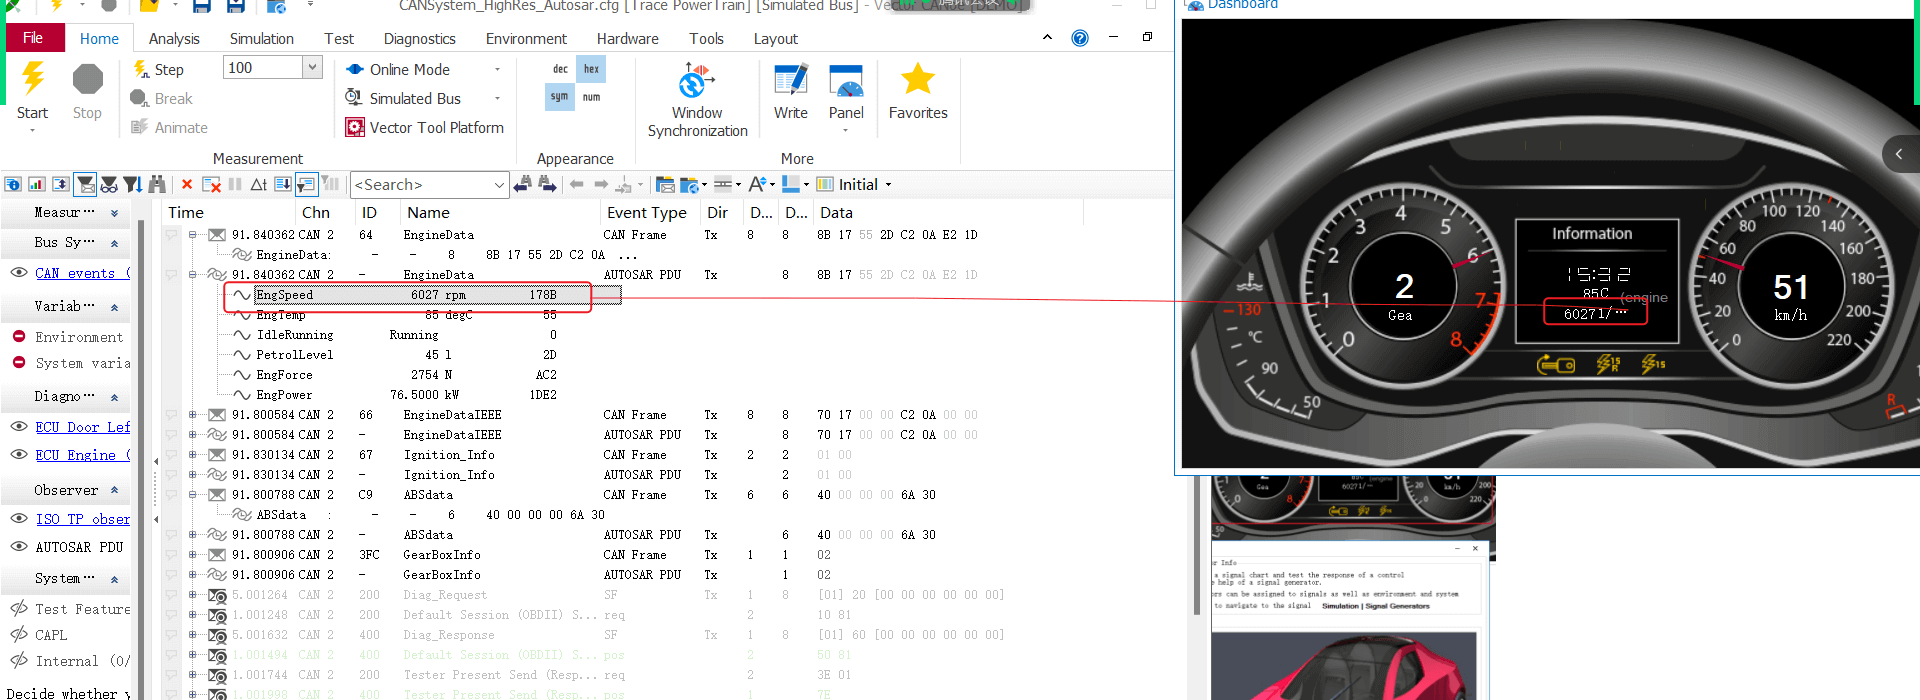Collapse the EngineData CAN Frame row

coord(192,235)
